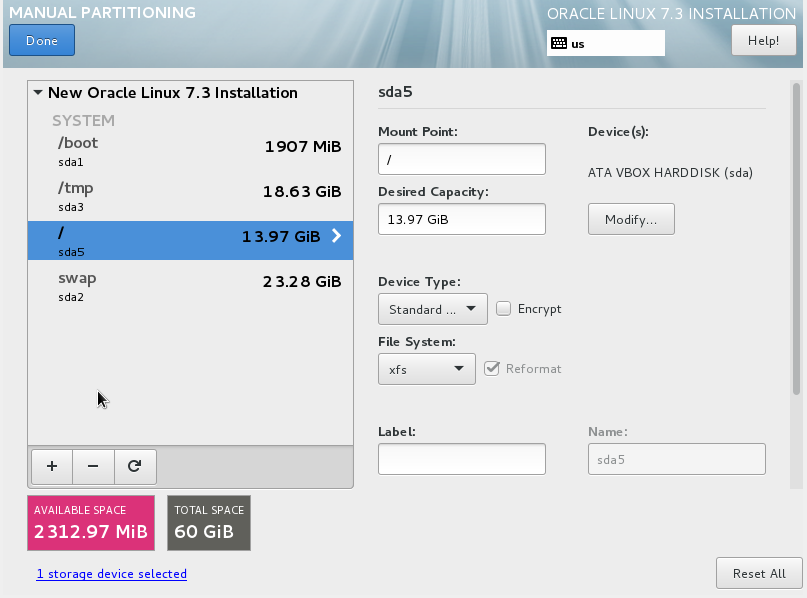Click the vertical scrollbar on the right panel

(796, 239)
